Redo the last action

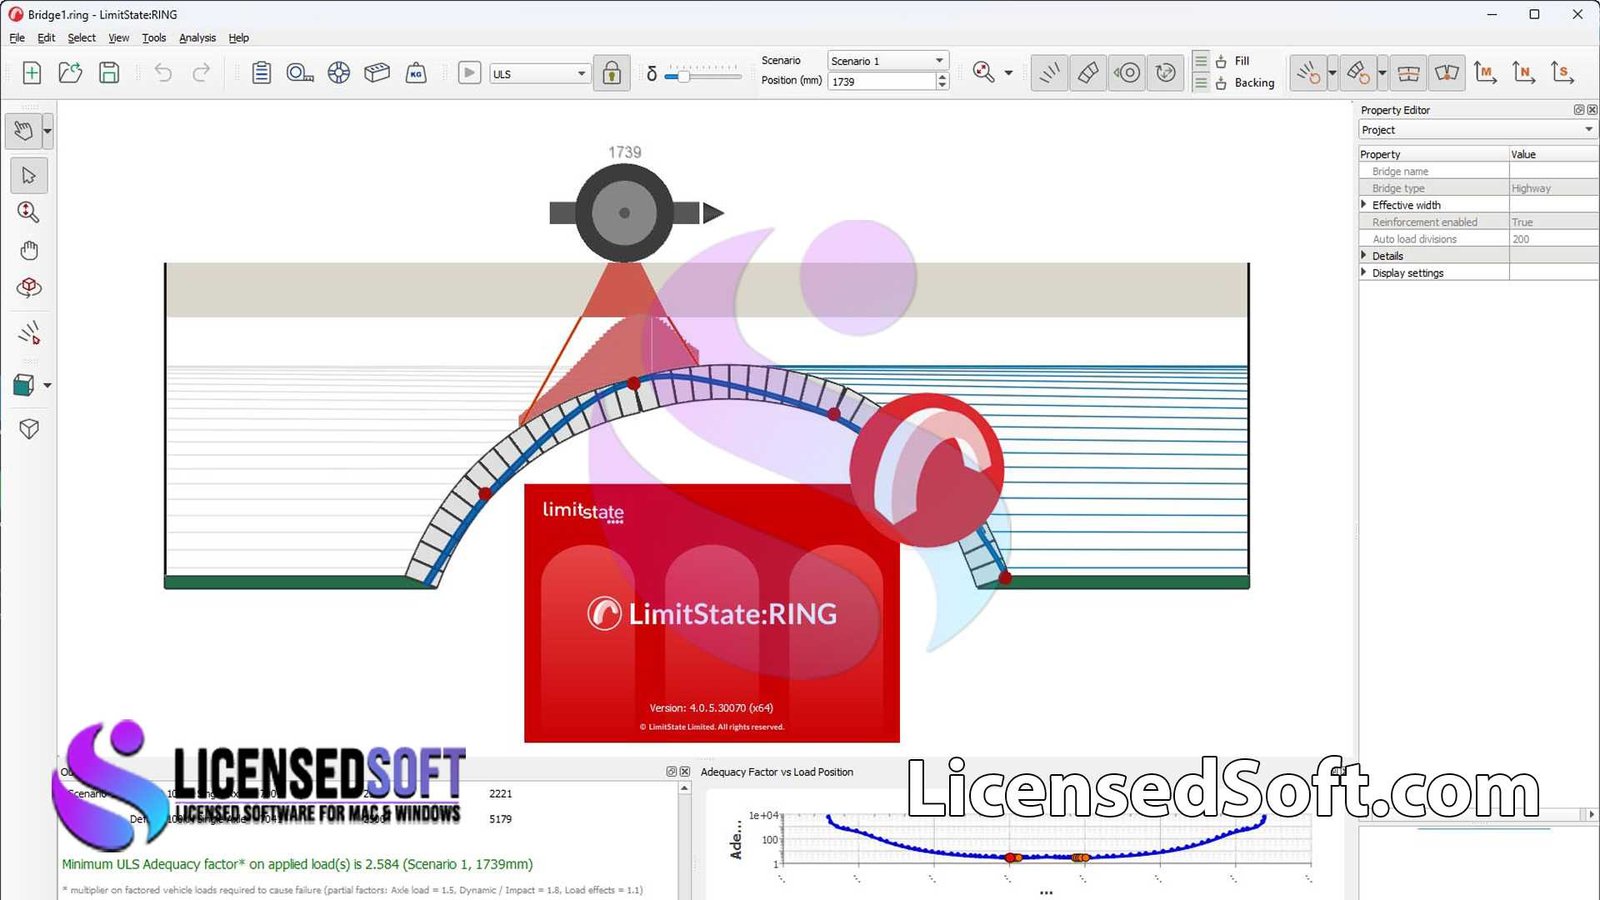[x=201, y=73]
